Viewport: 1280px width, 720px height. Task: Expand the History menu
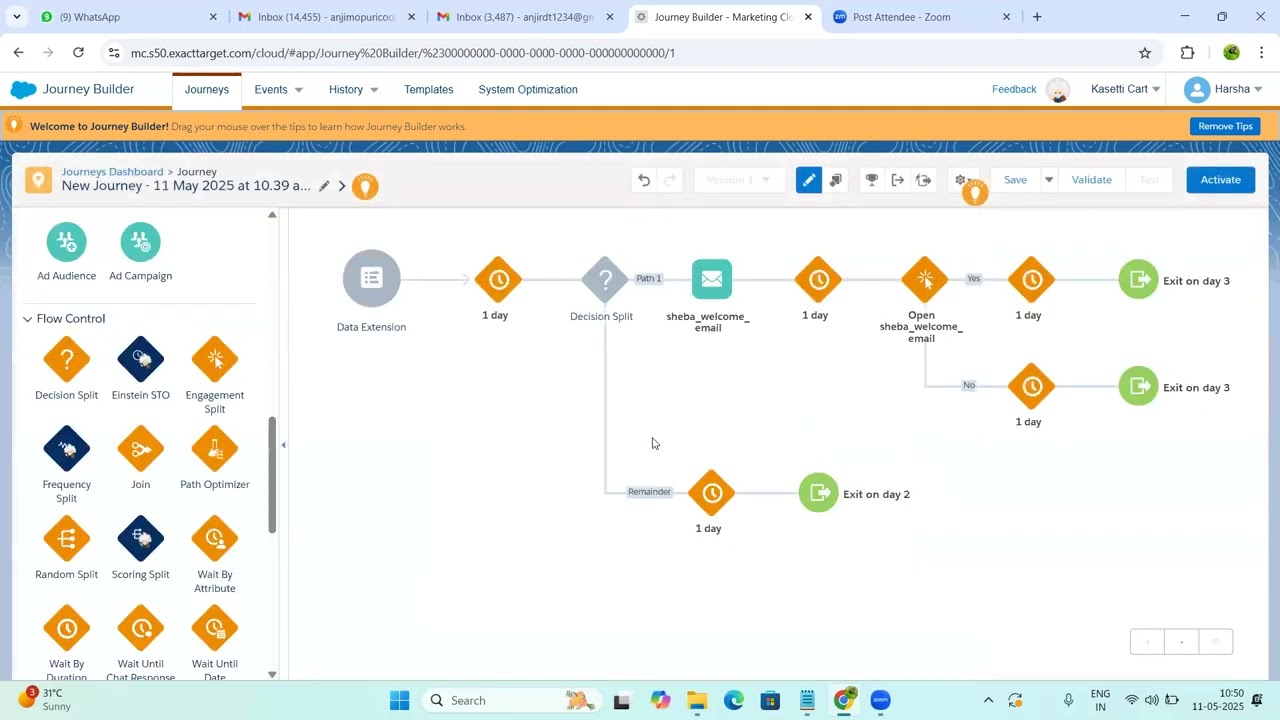point(354,90)
